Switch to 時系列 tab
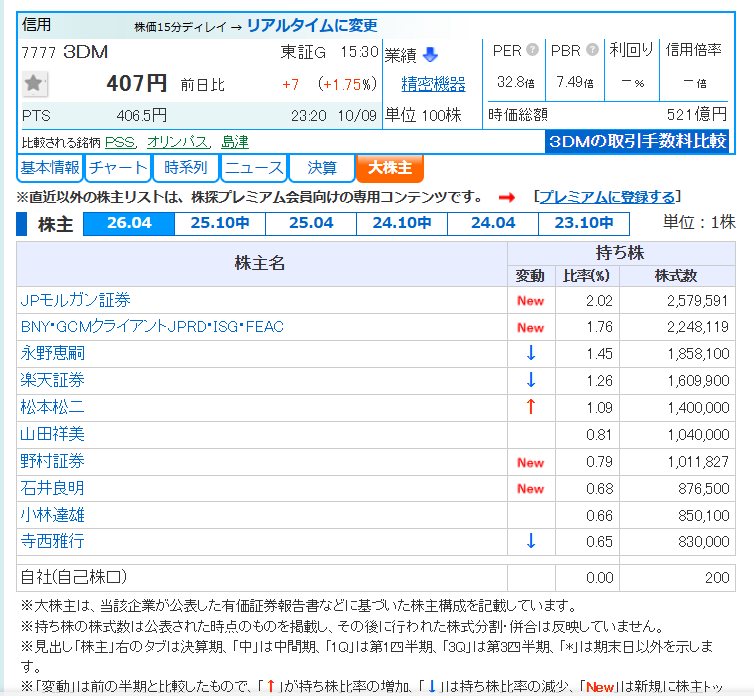The width and height of the screenshot is (754, 696). coord(186,168)
